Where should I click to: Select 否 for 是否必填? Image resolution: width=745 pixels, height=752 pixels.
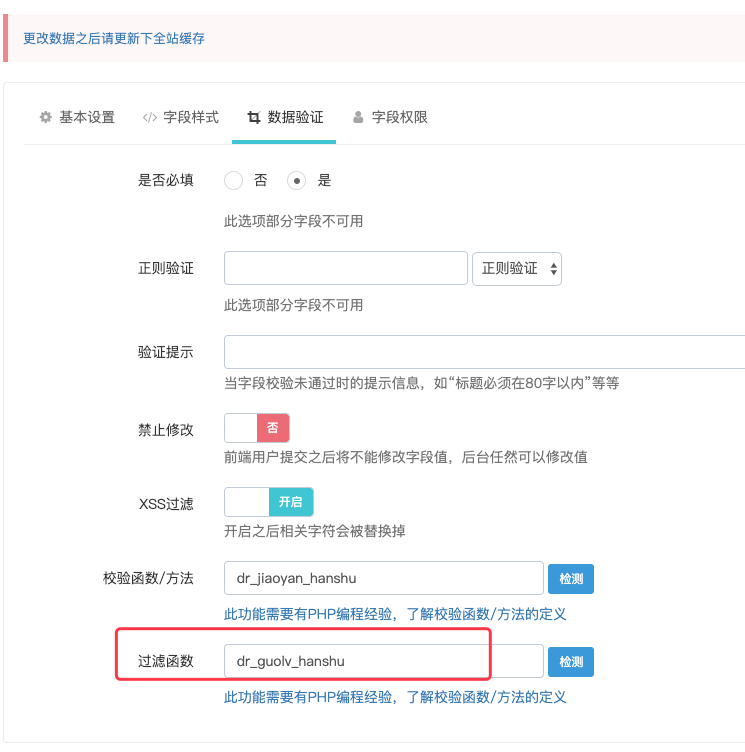(234, 181)
